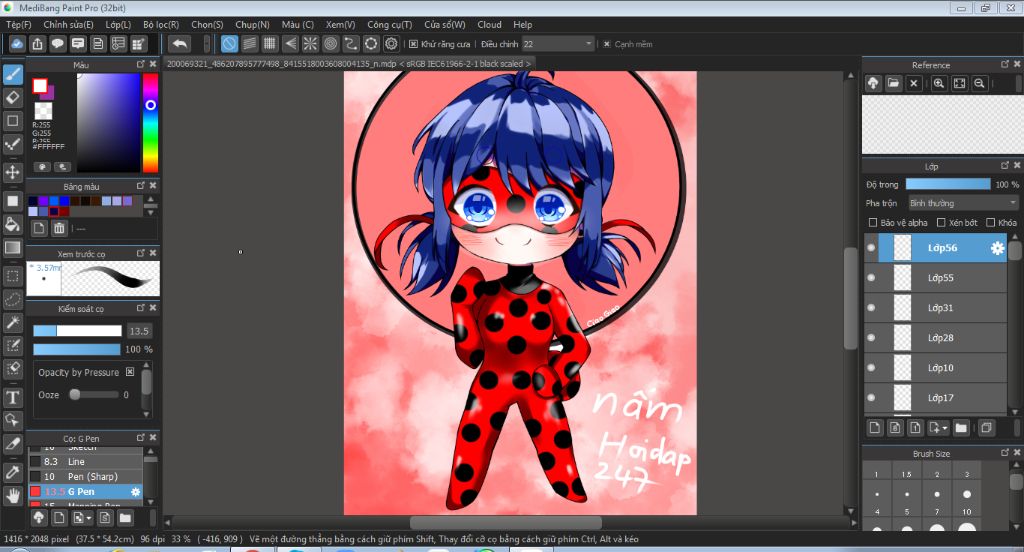Undock the Màu color panel
1024x552 pixels.
tap(140, 64)
